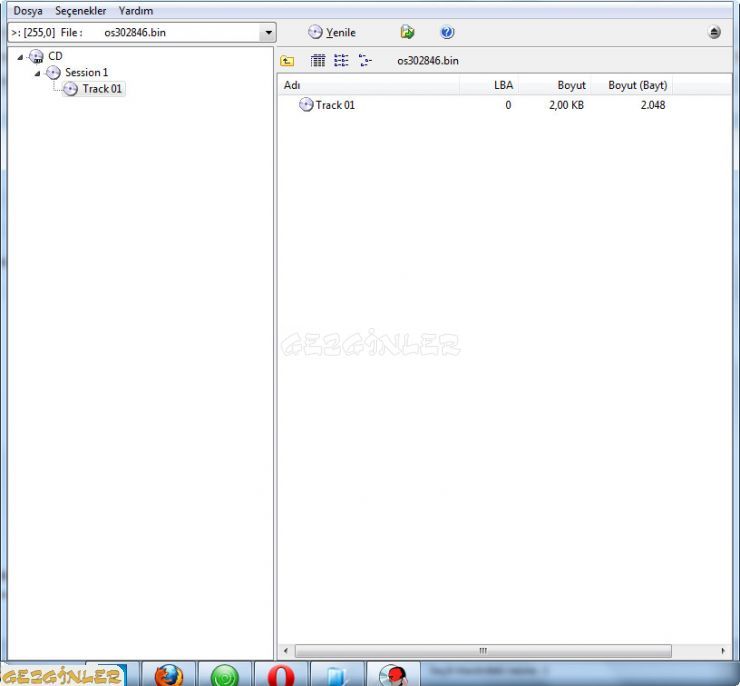Open the blue folder taskbar icon
Screen dimensions: 740x686
point(337,675)
